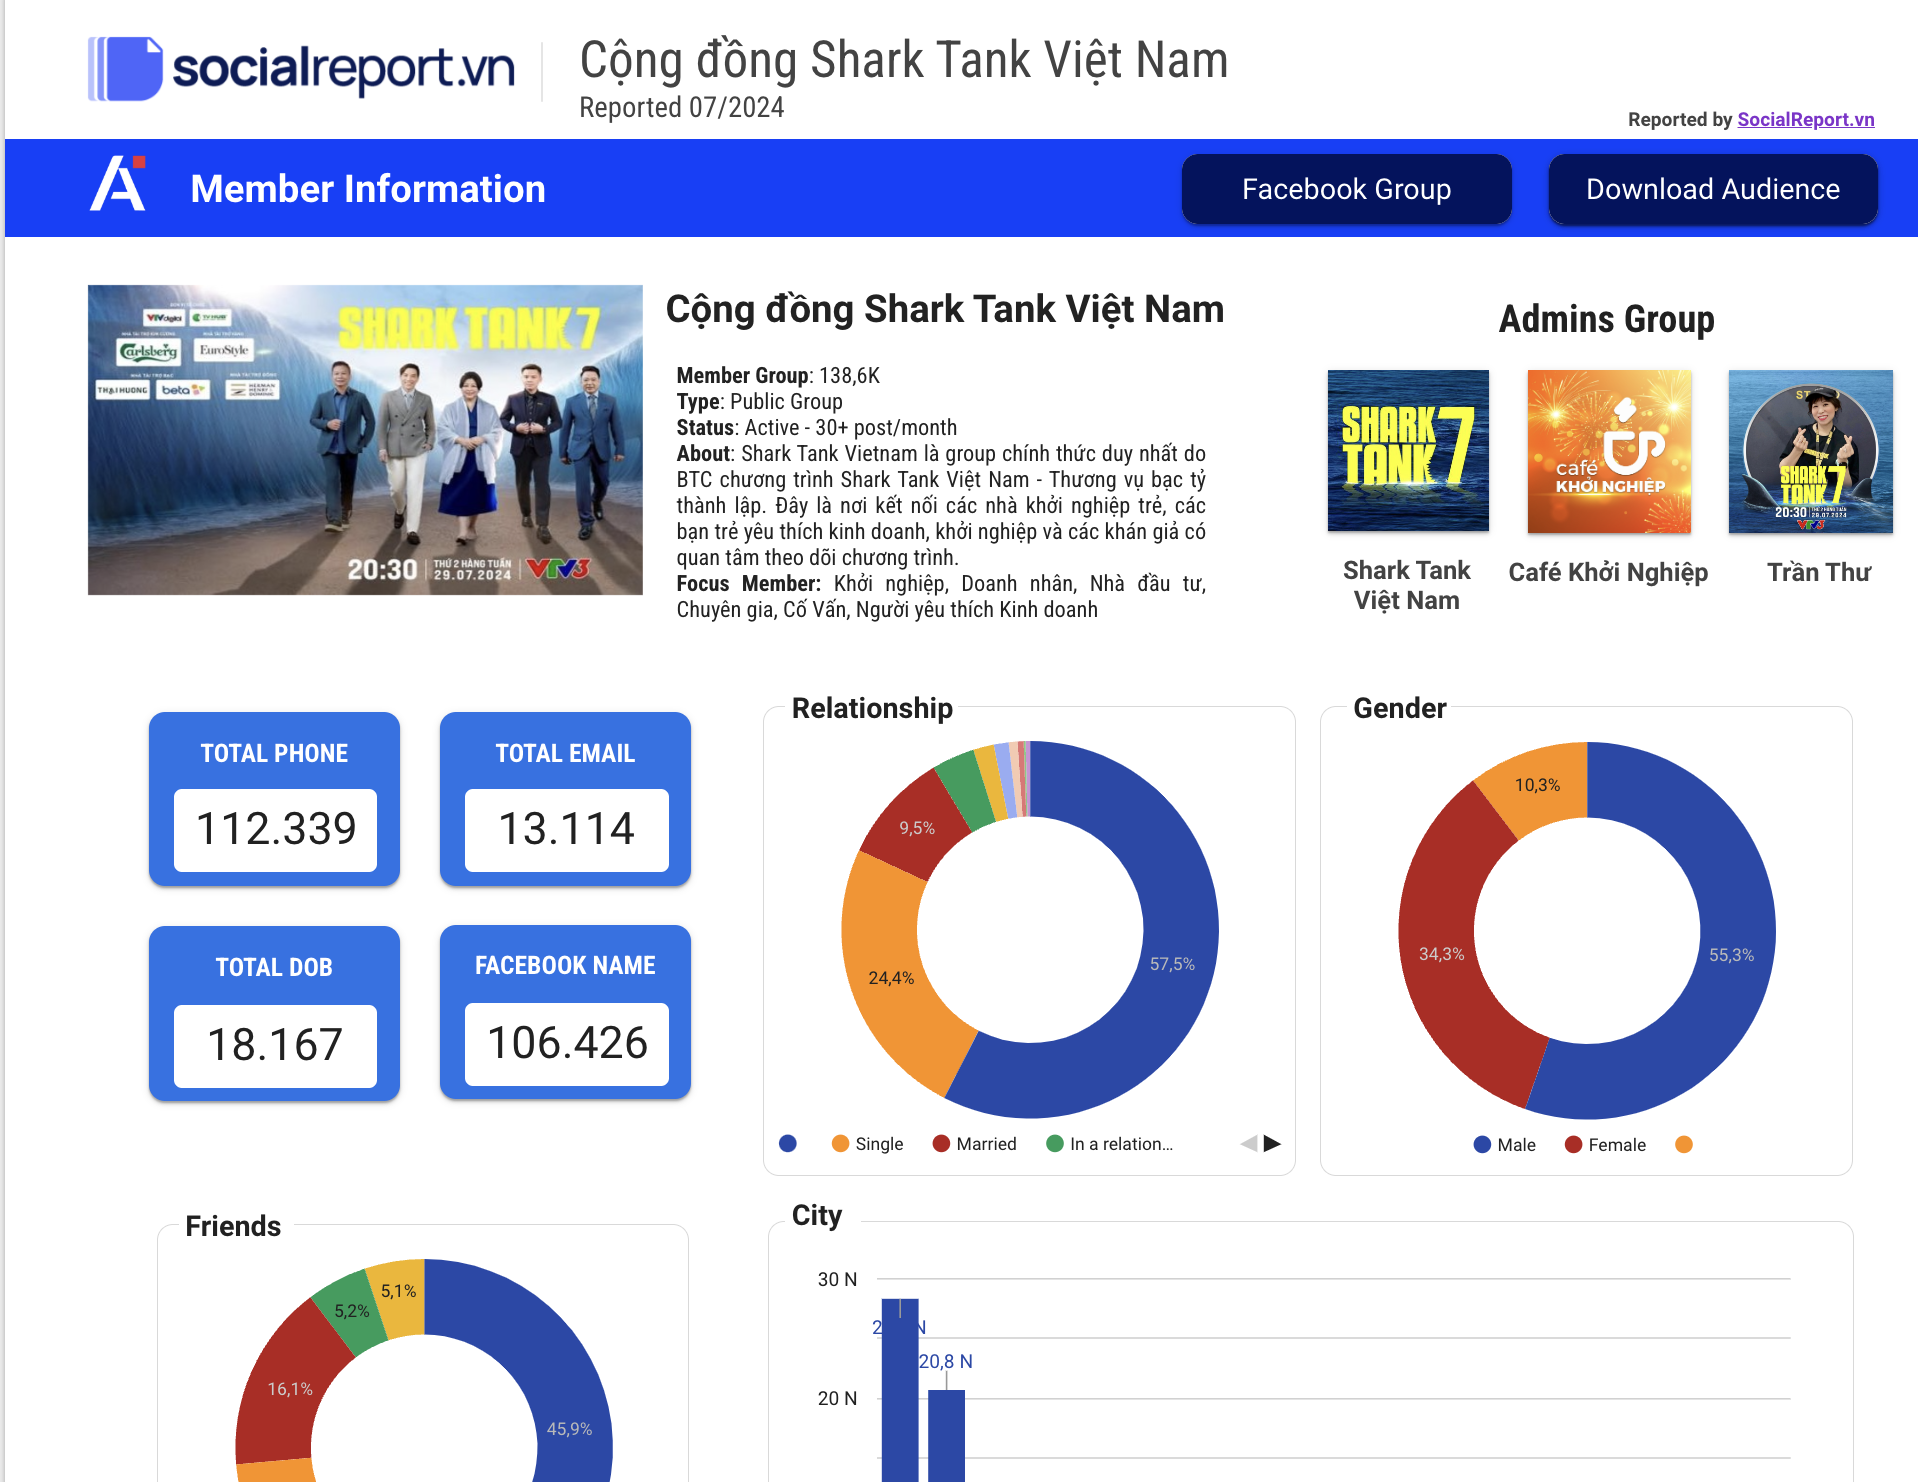
Task: Click the 5,1% Friends donut segment
Action: click(398, 1292)
